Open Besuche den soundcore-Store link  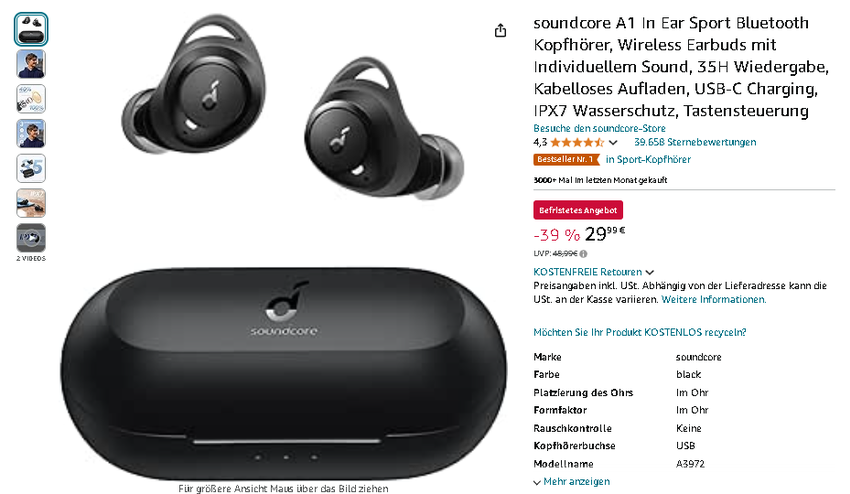599,129
